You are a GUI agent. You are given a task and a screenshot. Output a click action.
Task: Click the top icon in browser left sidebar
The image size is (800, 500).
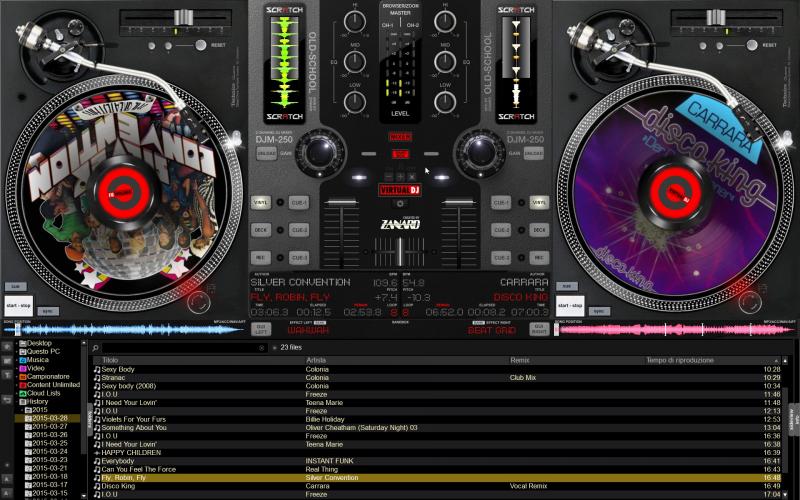point(7,347)
